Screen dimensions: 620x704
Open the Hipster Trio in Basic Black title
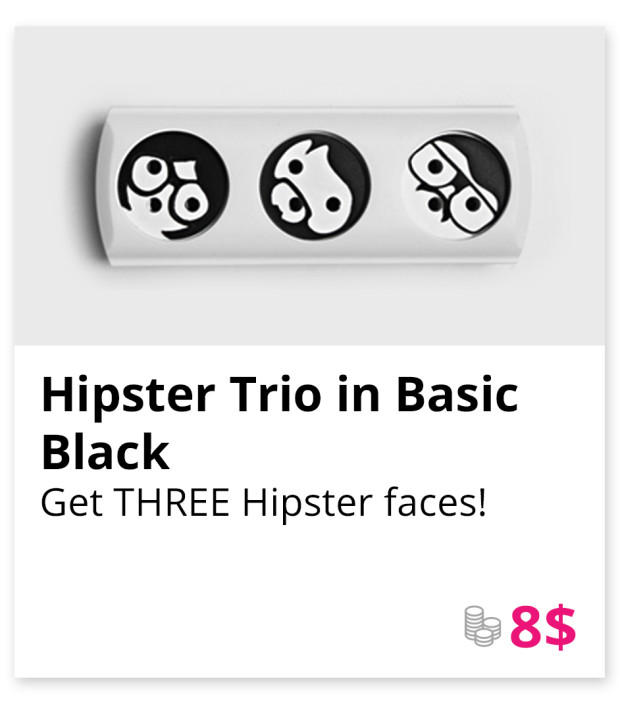click(280, 423)
